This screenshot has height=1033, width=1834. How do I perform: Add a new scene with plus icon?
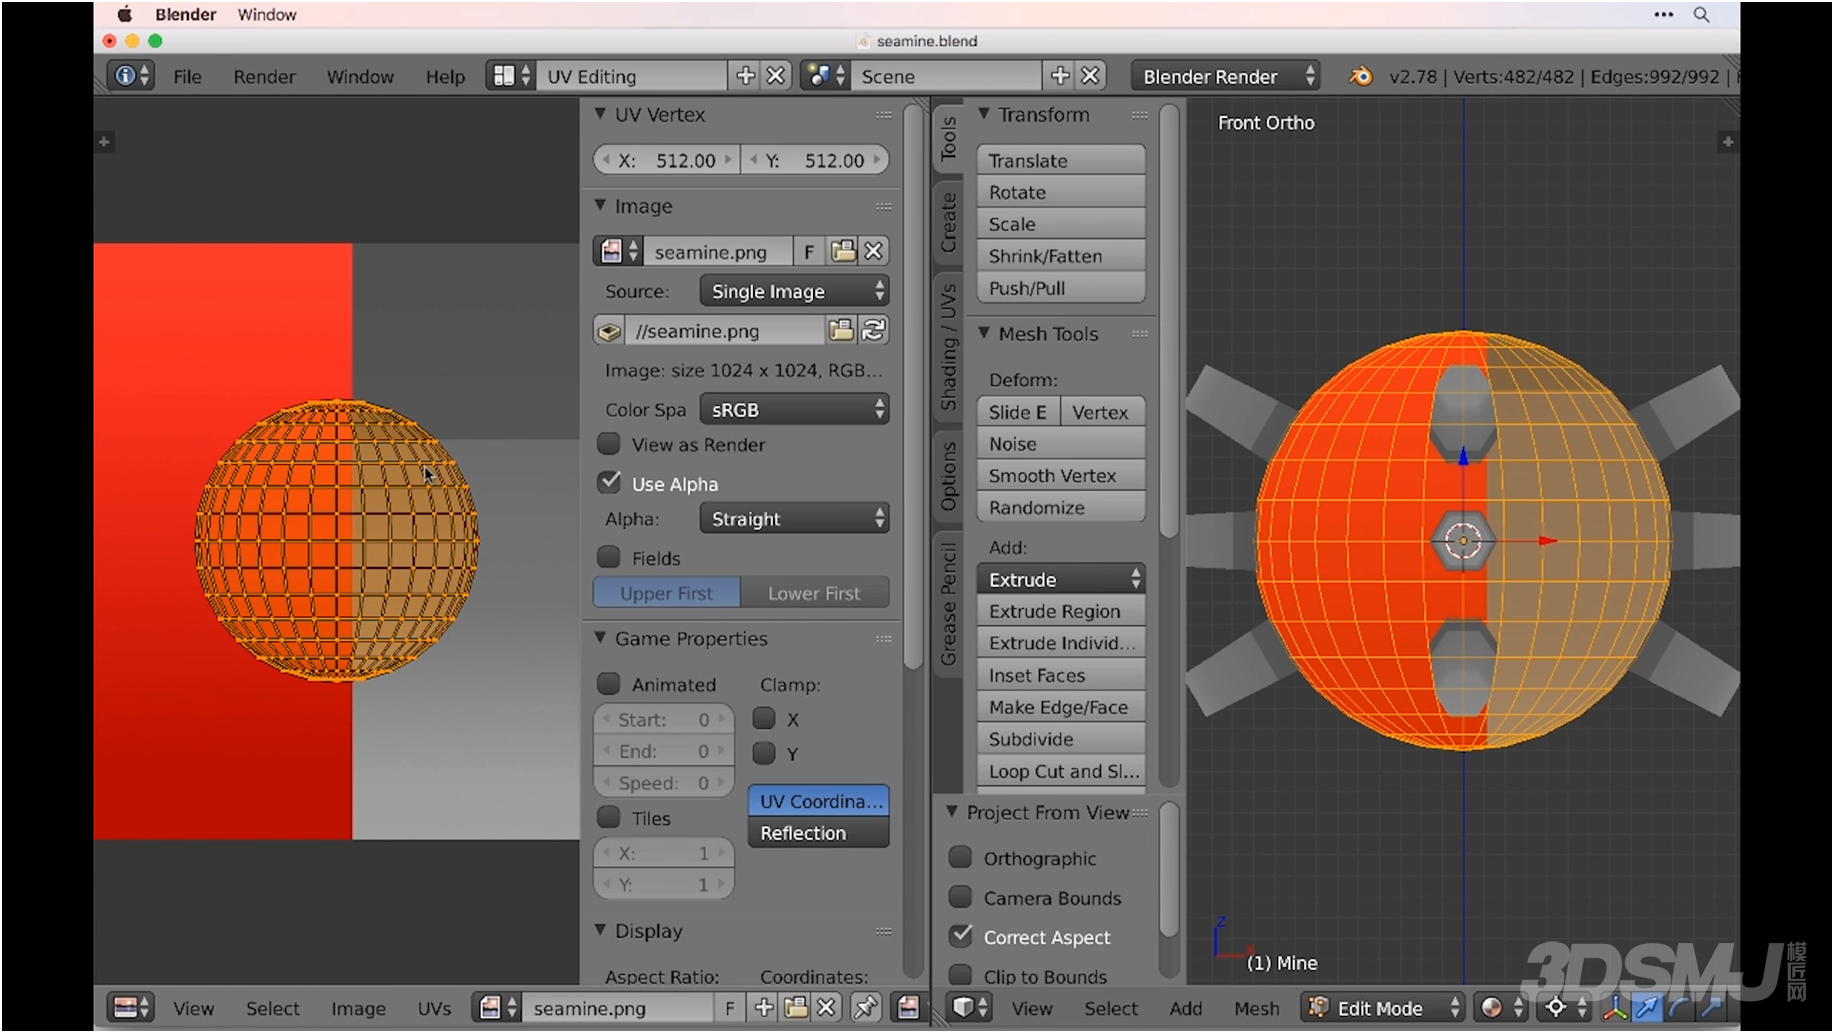coord(1060,76)
